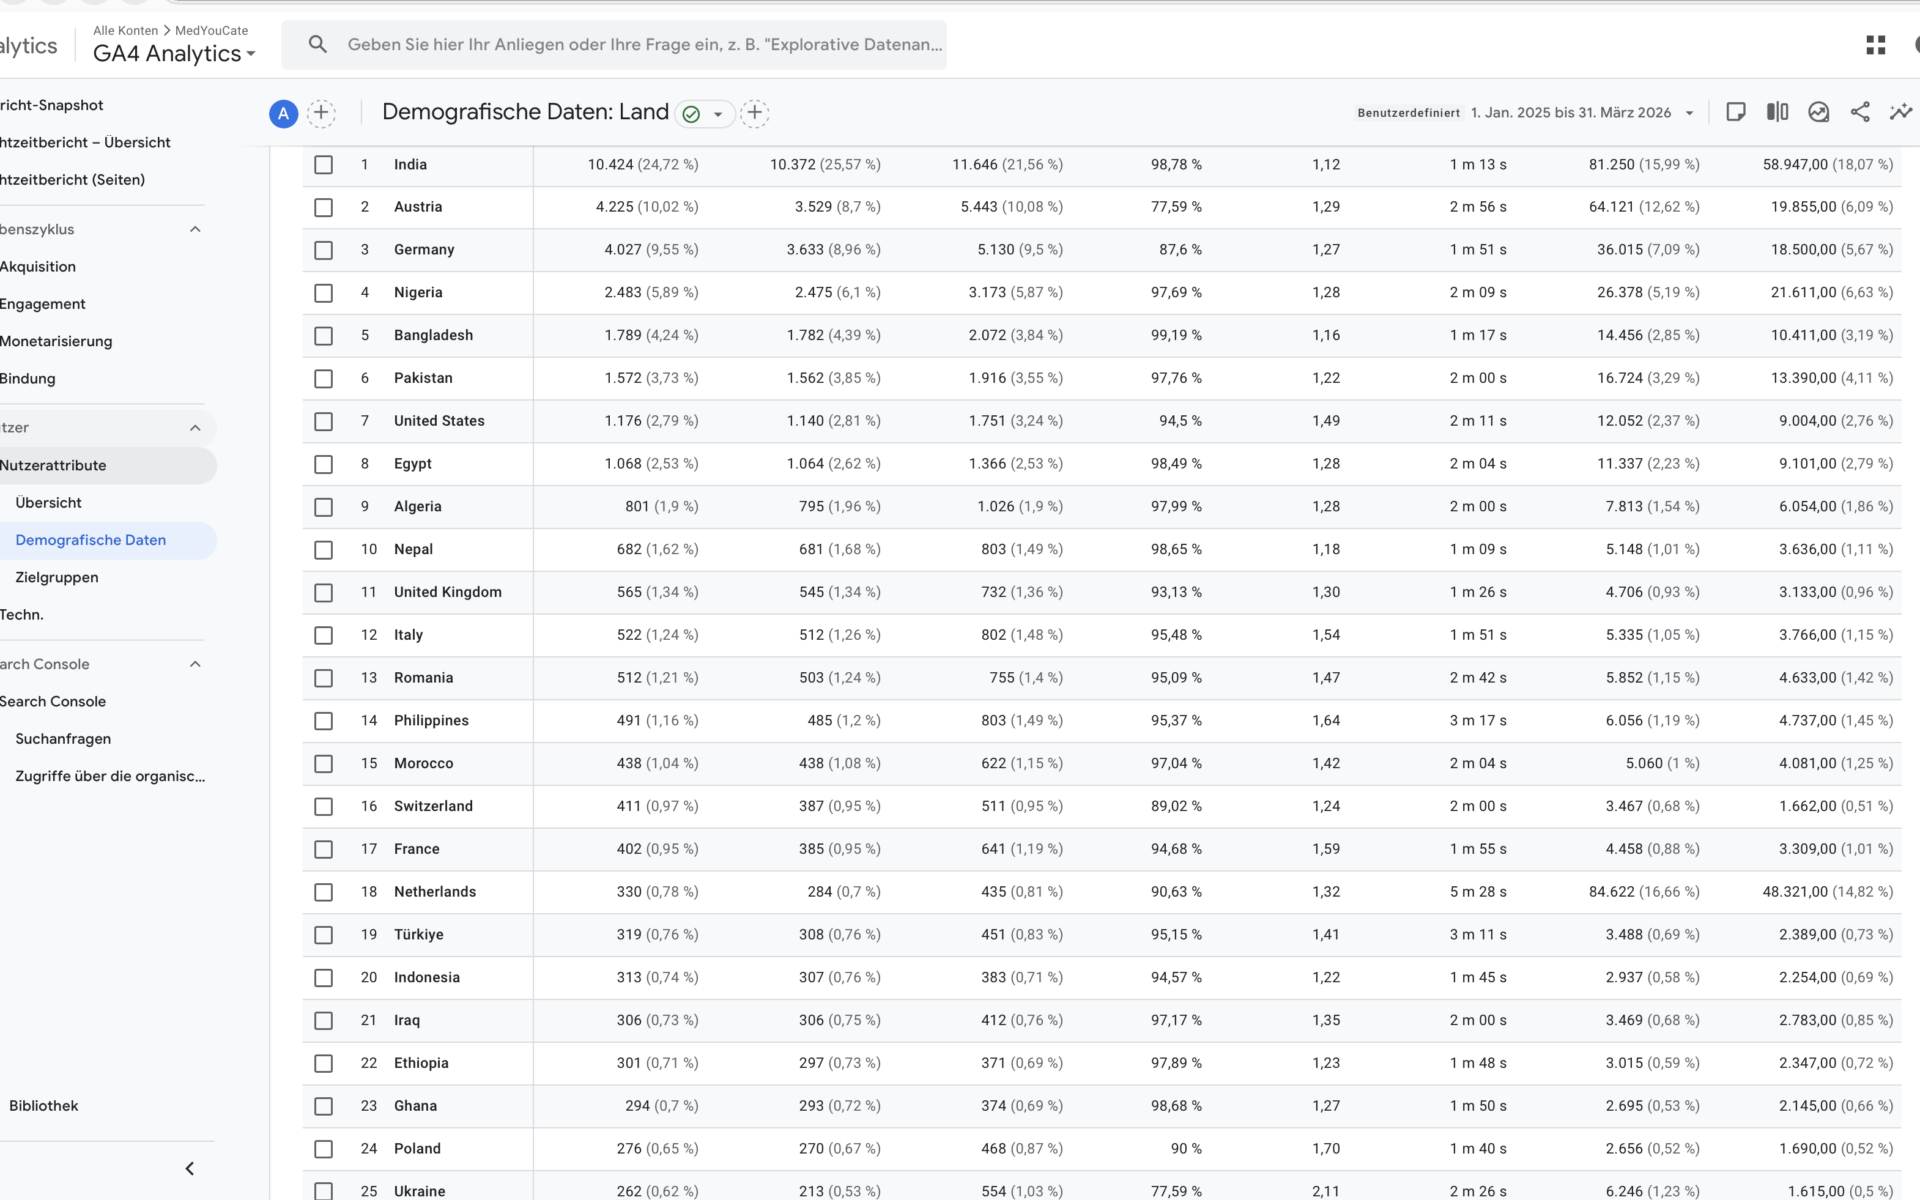The image size is (1920, 1200).
Task: Open the Insights sparkline icon
Action: (1900, 112)
